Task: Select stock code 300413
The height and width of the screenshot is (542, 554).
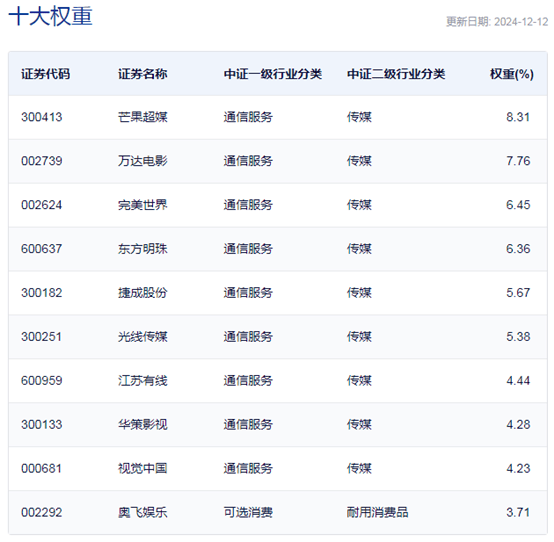Action: pyautogui.click(x=42, y=117)
